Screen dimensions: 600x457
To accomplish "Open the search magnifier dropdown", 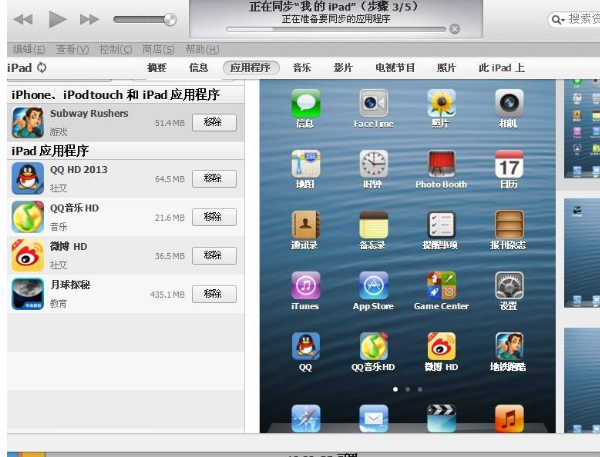I will click(x=558, y=20).
